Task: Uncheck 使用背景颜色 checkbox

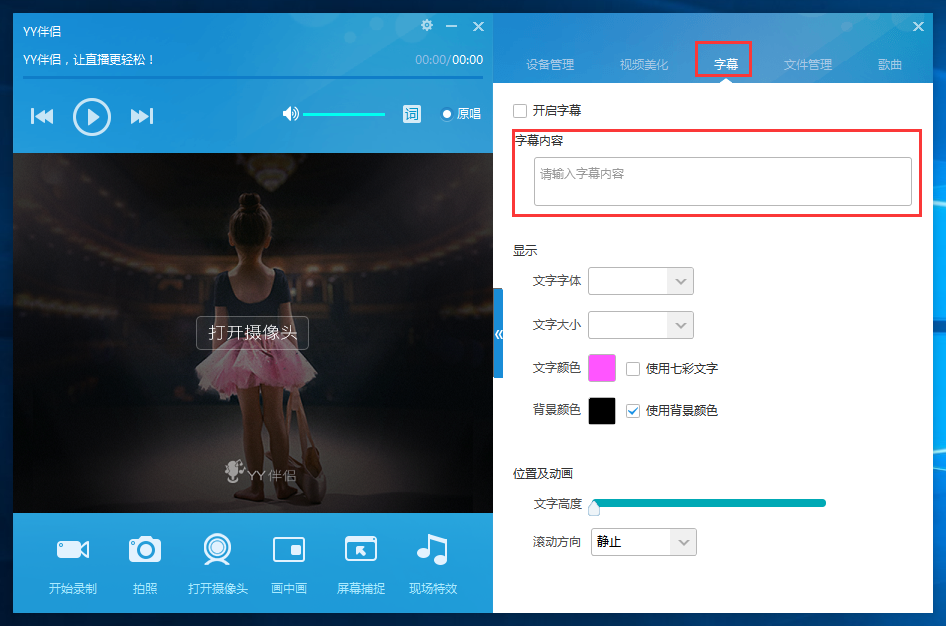Action: 633,411
